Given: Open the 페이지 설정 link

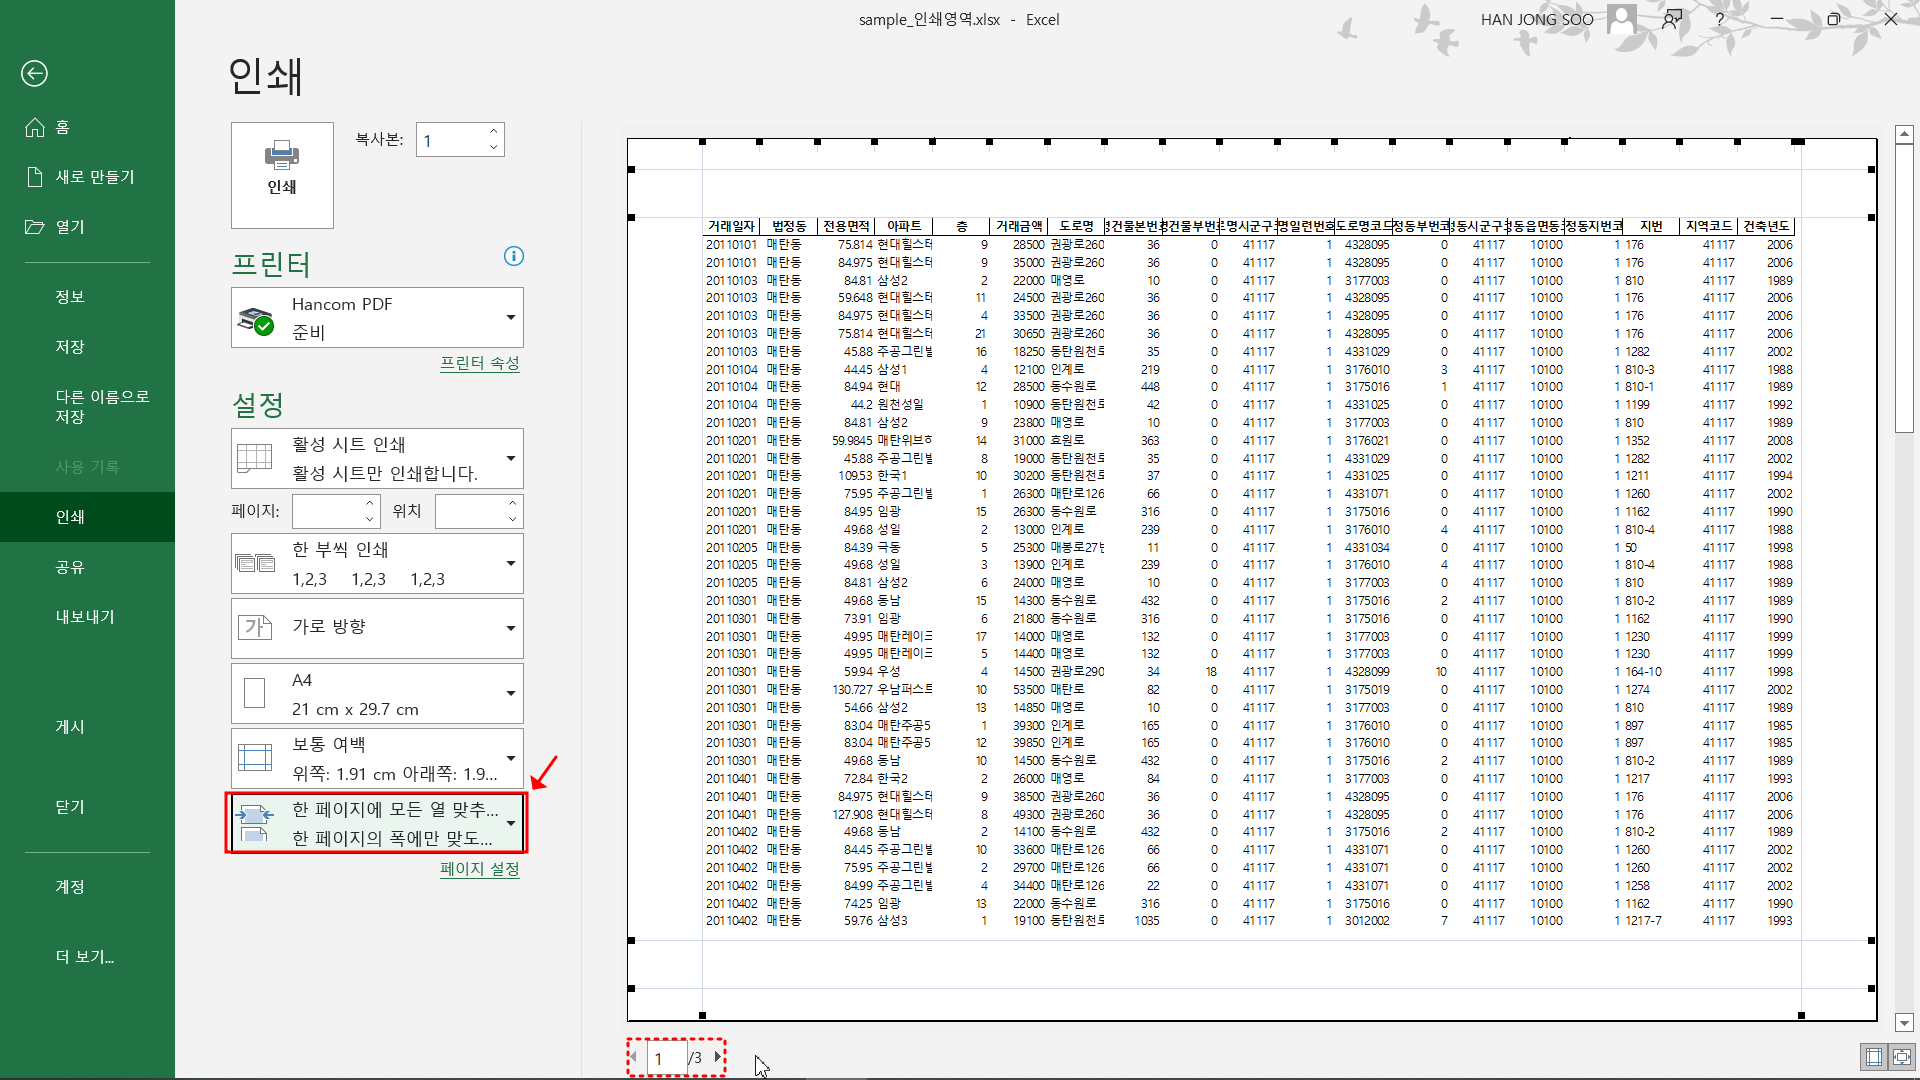Looking at the screenshot, I should (479, 869).
